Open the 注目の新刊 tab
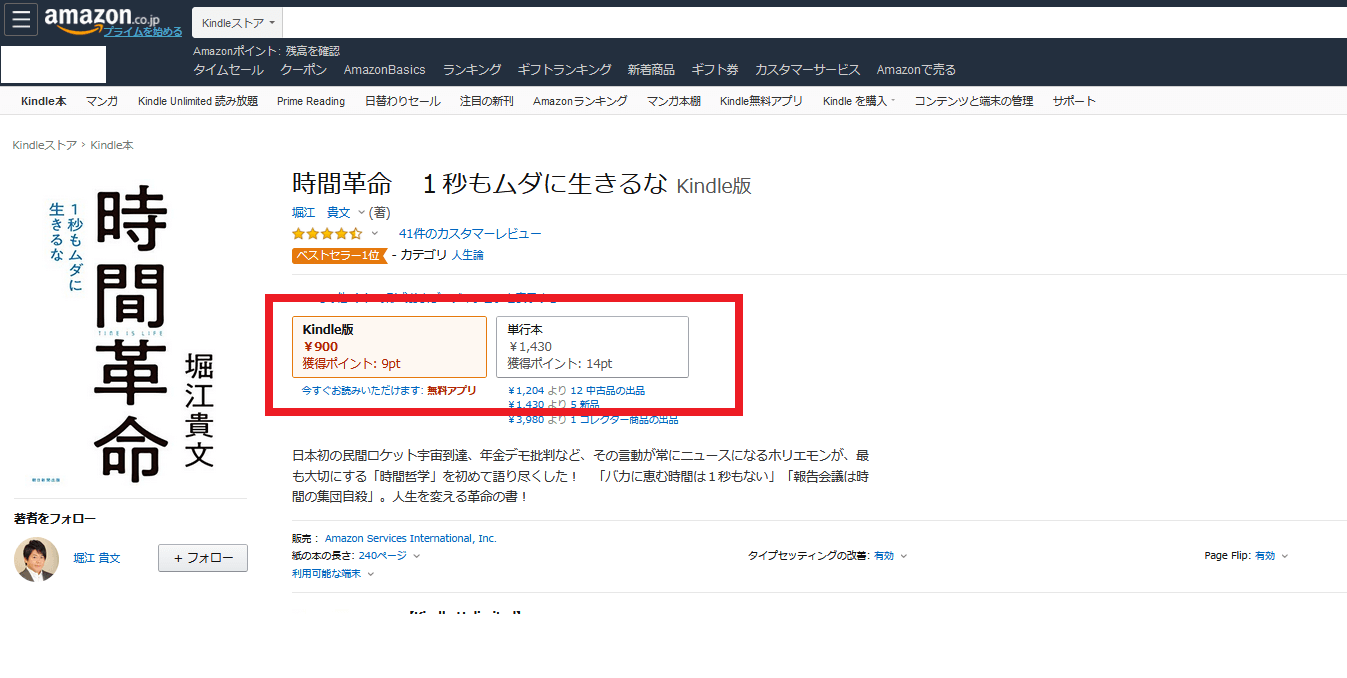1347x678 pixels. click(x=487, y=101)
